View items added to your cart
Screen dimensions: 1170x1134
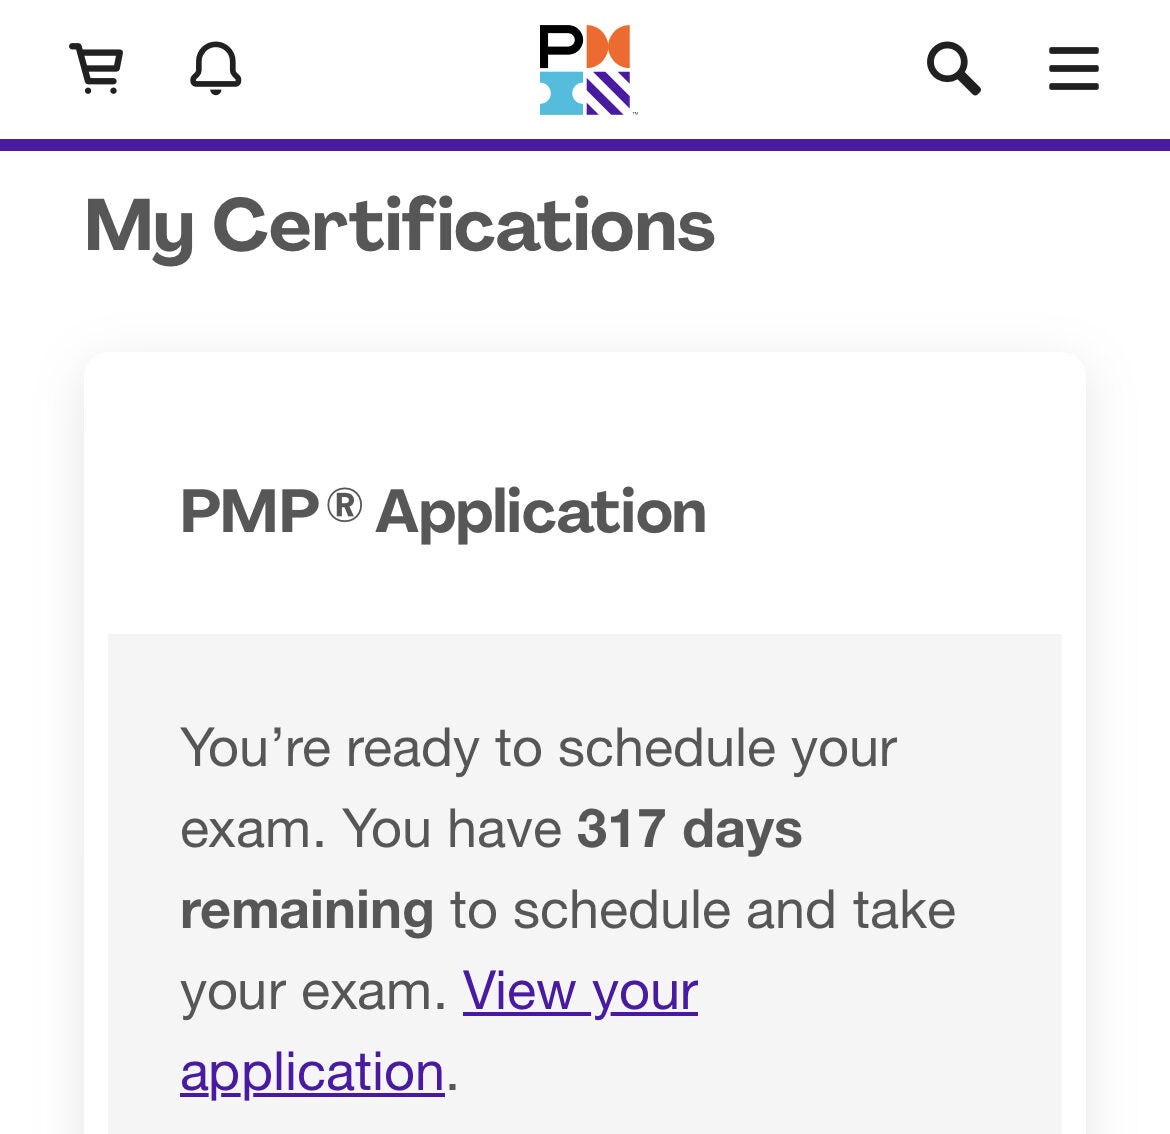(96, 70)
